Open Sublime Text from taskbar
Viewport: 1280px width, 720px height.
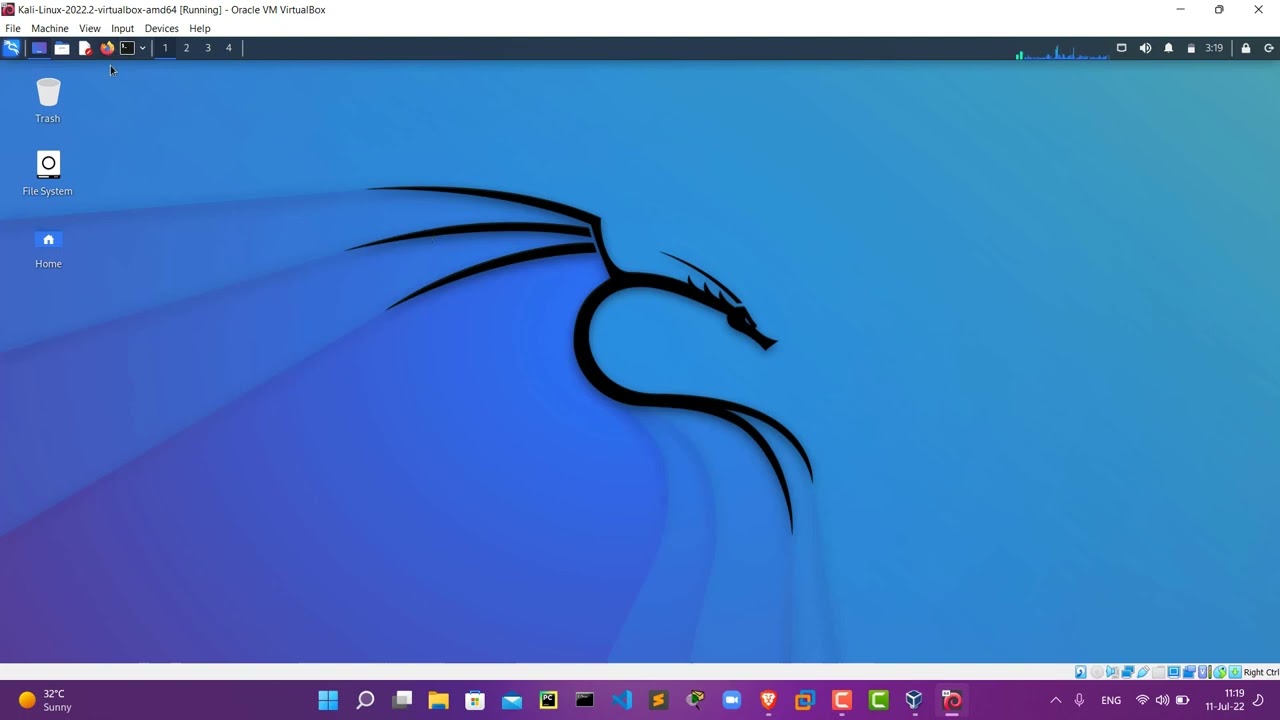(x=658, y=700)
